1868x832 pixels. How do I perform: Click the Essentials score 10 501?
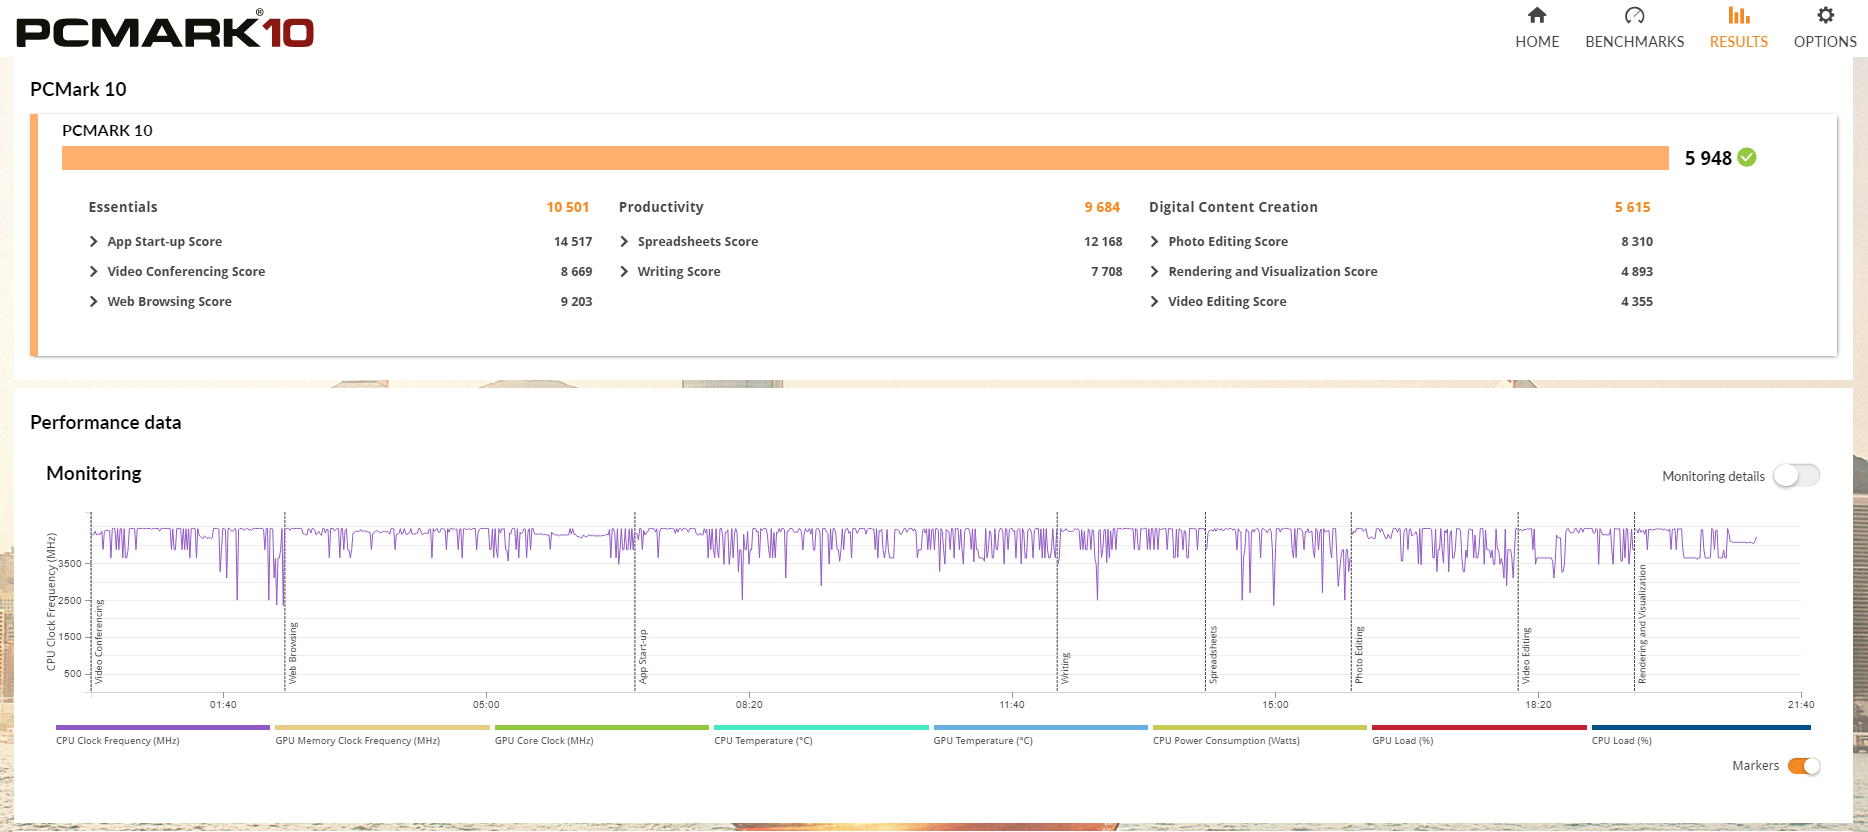click(x=568, y=207)
